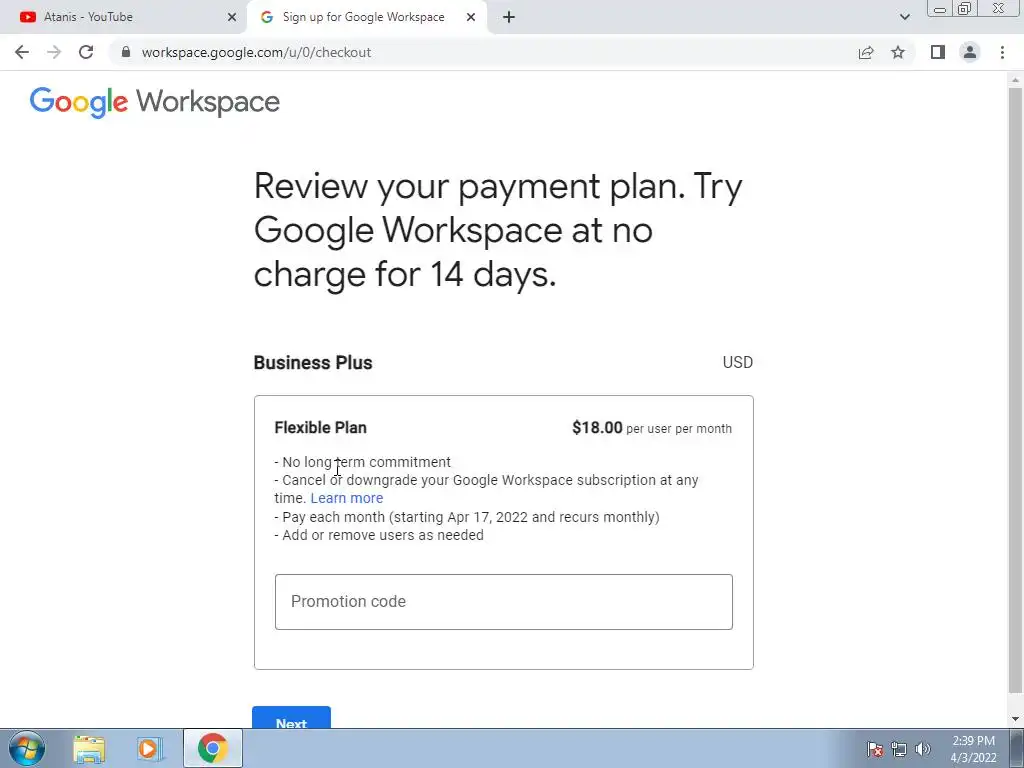This screenshot has width=1024, height=768.
Task: Open the Chrome side panel
Action: 938,52
